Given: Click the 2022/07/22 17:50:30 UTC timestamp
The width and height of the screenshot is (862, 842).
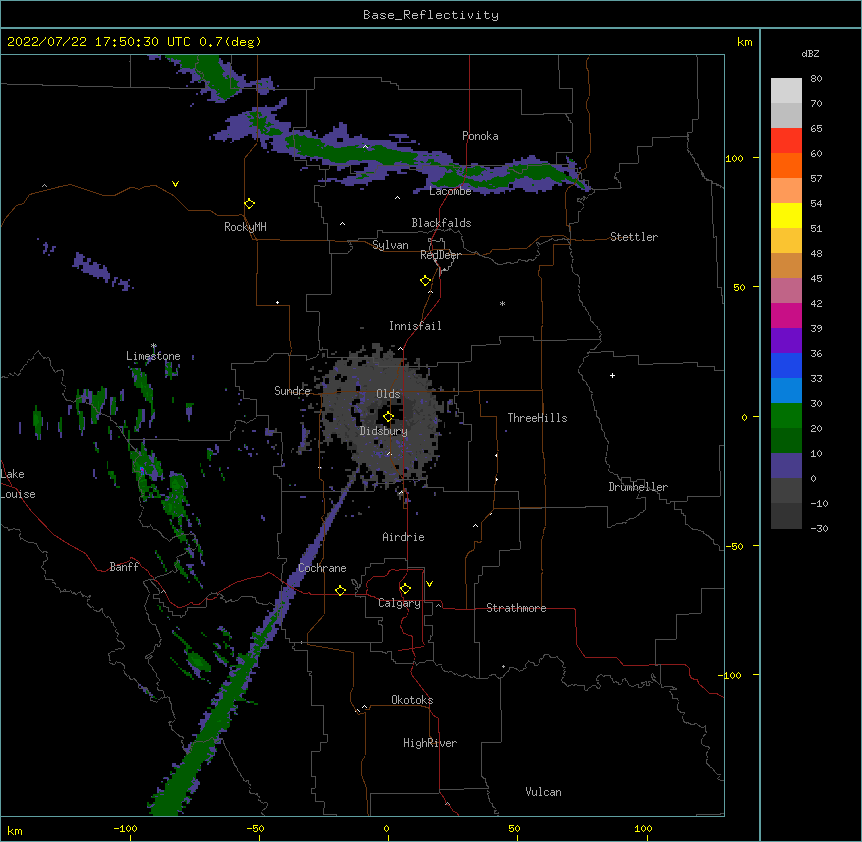Looking at the screenshot, I should point(99,42).
